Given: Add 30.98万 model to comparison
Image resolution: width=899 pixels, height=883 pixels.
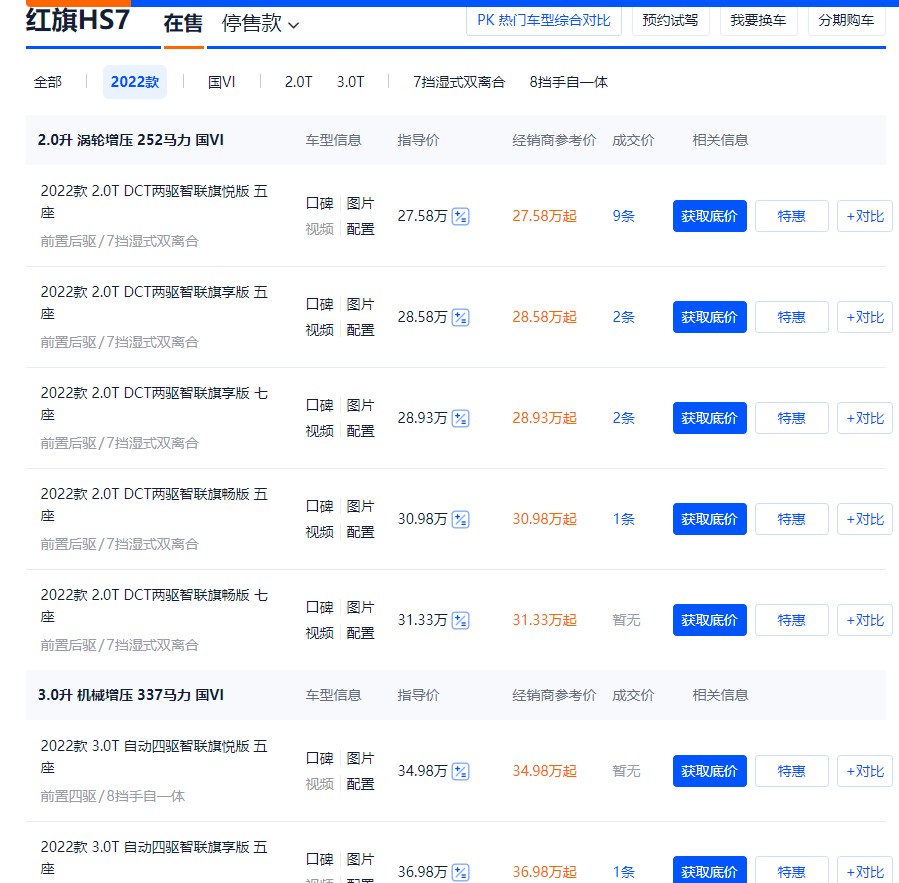Looking at the screenshot, I should click(865, 519).
